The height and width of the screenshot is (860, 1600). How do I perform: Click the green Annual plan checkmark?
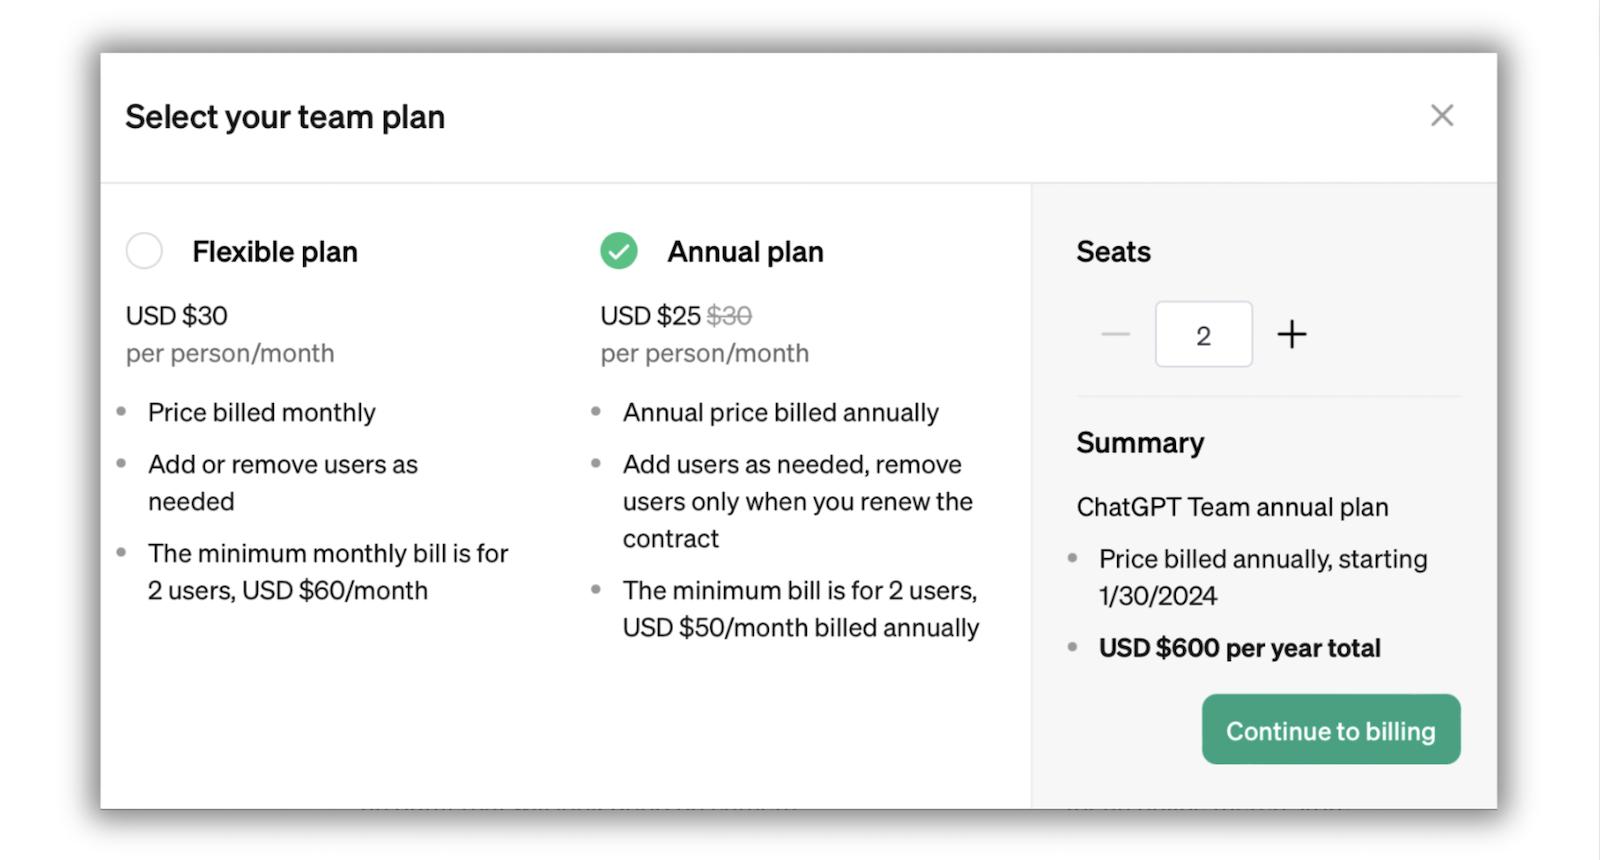click(x=619, y=251)
